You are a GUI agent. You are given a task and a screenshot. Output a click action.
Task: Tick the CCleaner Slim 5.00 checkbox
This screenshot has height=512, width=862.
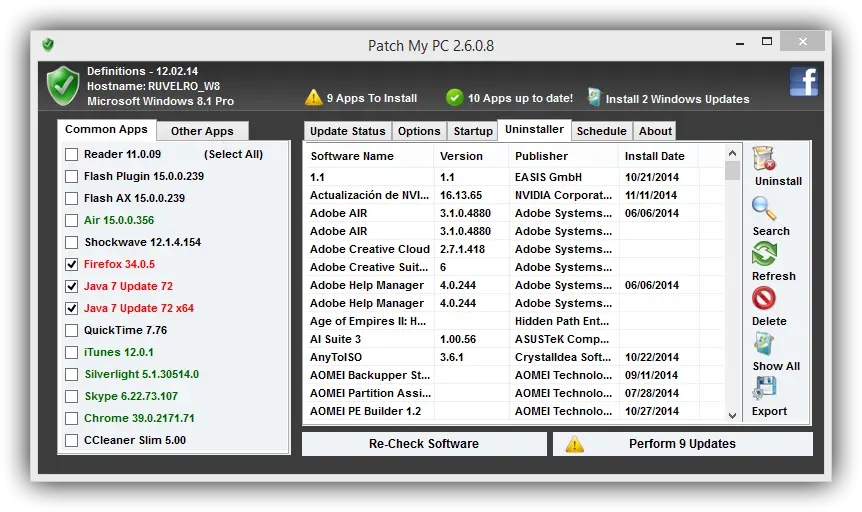pos(71,441)
